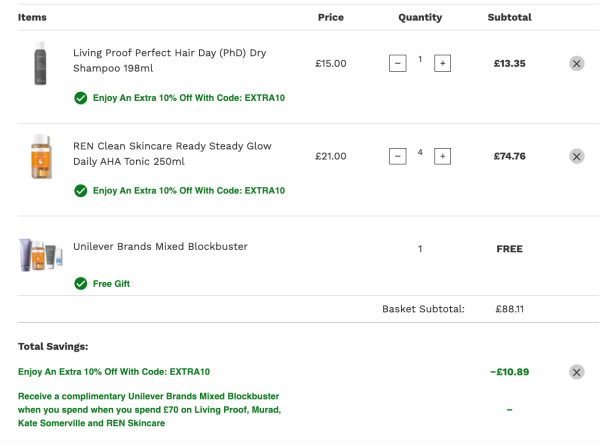Remove Living Proof Dry Shampoo from basket
The height and width of the screenshot is (444, 600).
[576, 63]
